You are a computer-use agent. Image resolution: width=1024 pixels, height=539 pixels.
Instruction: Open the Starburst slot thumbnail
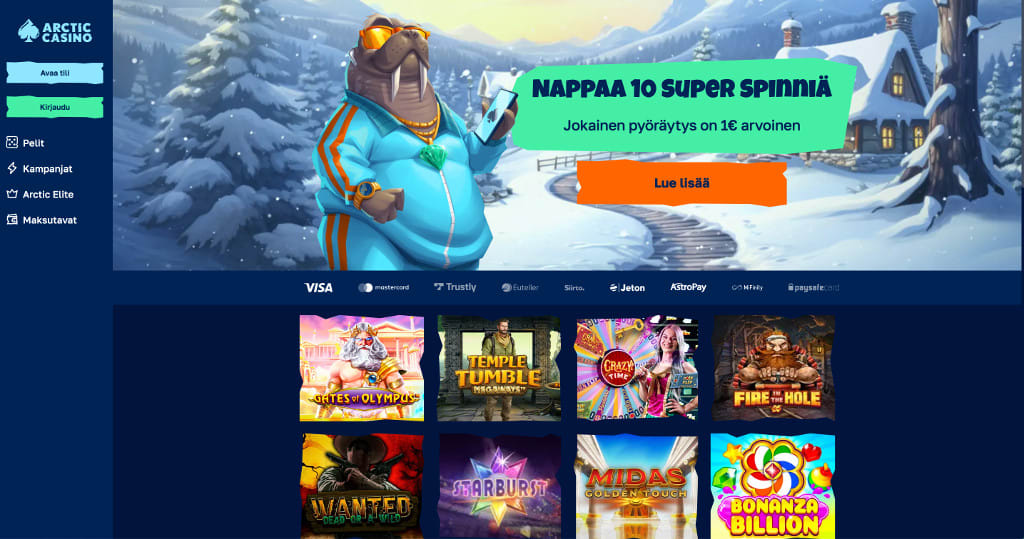coord(499,486)
